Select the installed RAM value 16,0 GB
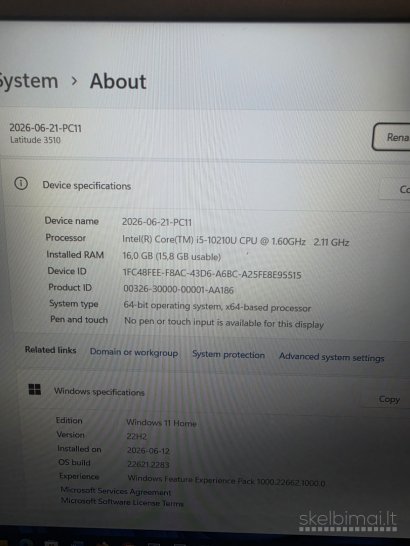410x546 pixels. [138, 256]
